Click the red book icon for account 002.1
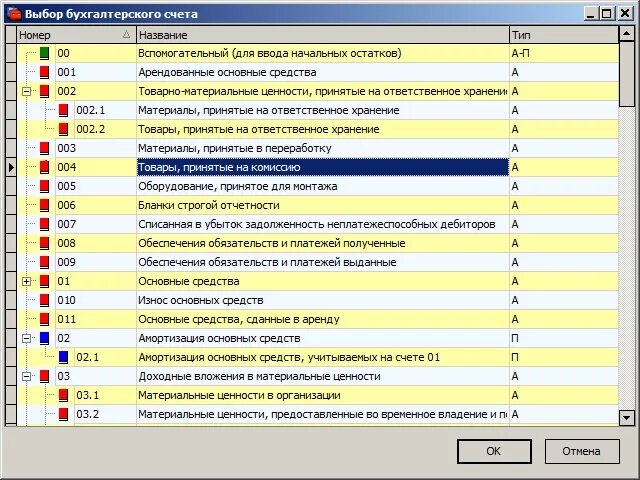Viewport: 640px width, 480px height. (x=63, y=110)
